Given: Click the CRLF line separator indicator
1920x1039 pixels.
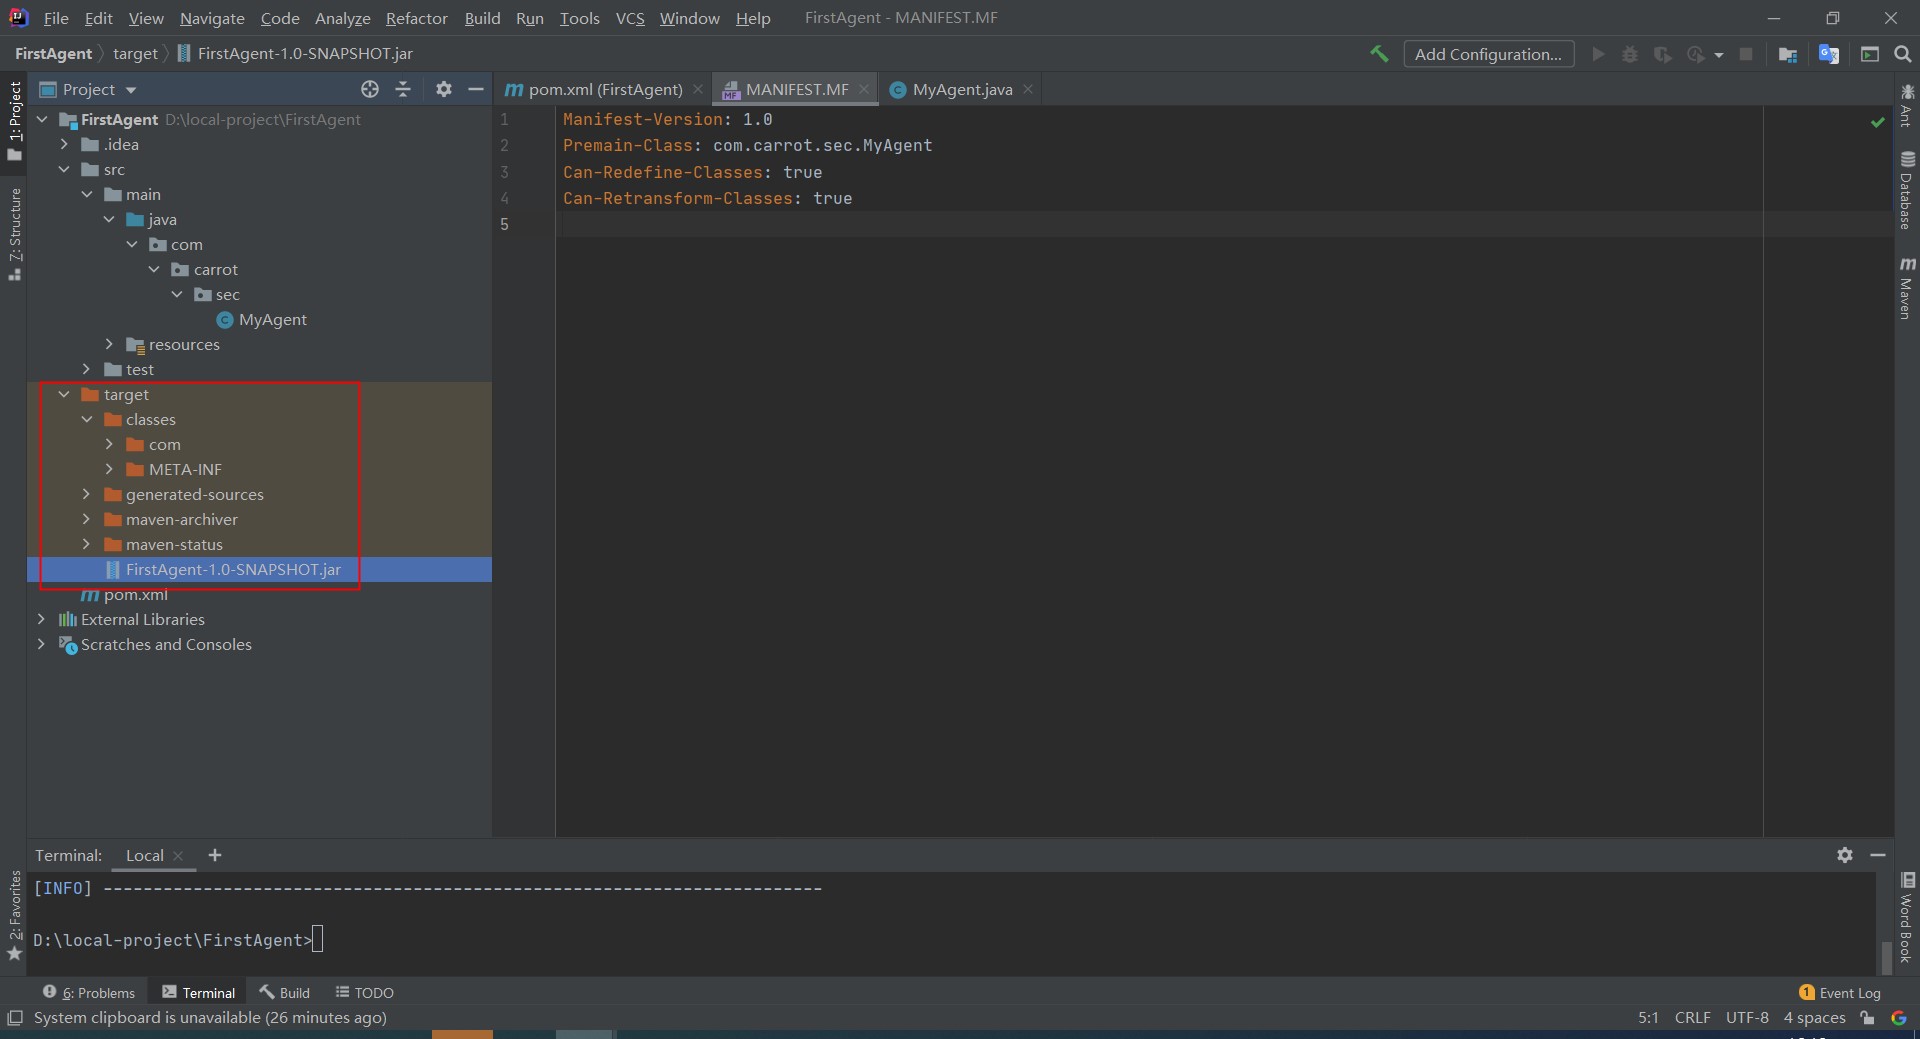Looking at the screenshot, I should tap(1692, 1018).
